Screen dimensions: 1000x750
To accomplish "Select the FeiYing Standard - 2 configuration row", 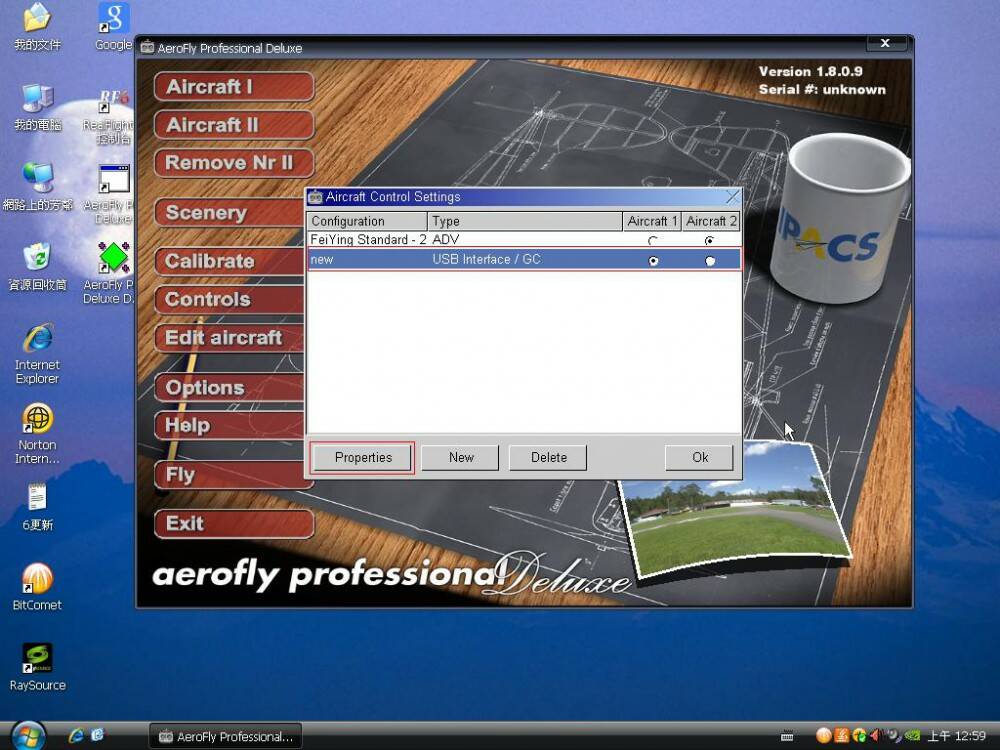I will pos(524,240).
